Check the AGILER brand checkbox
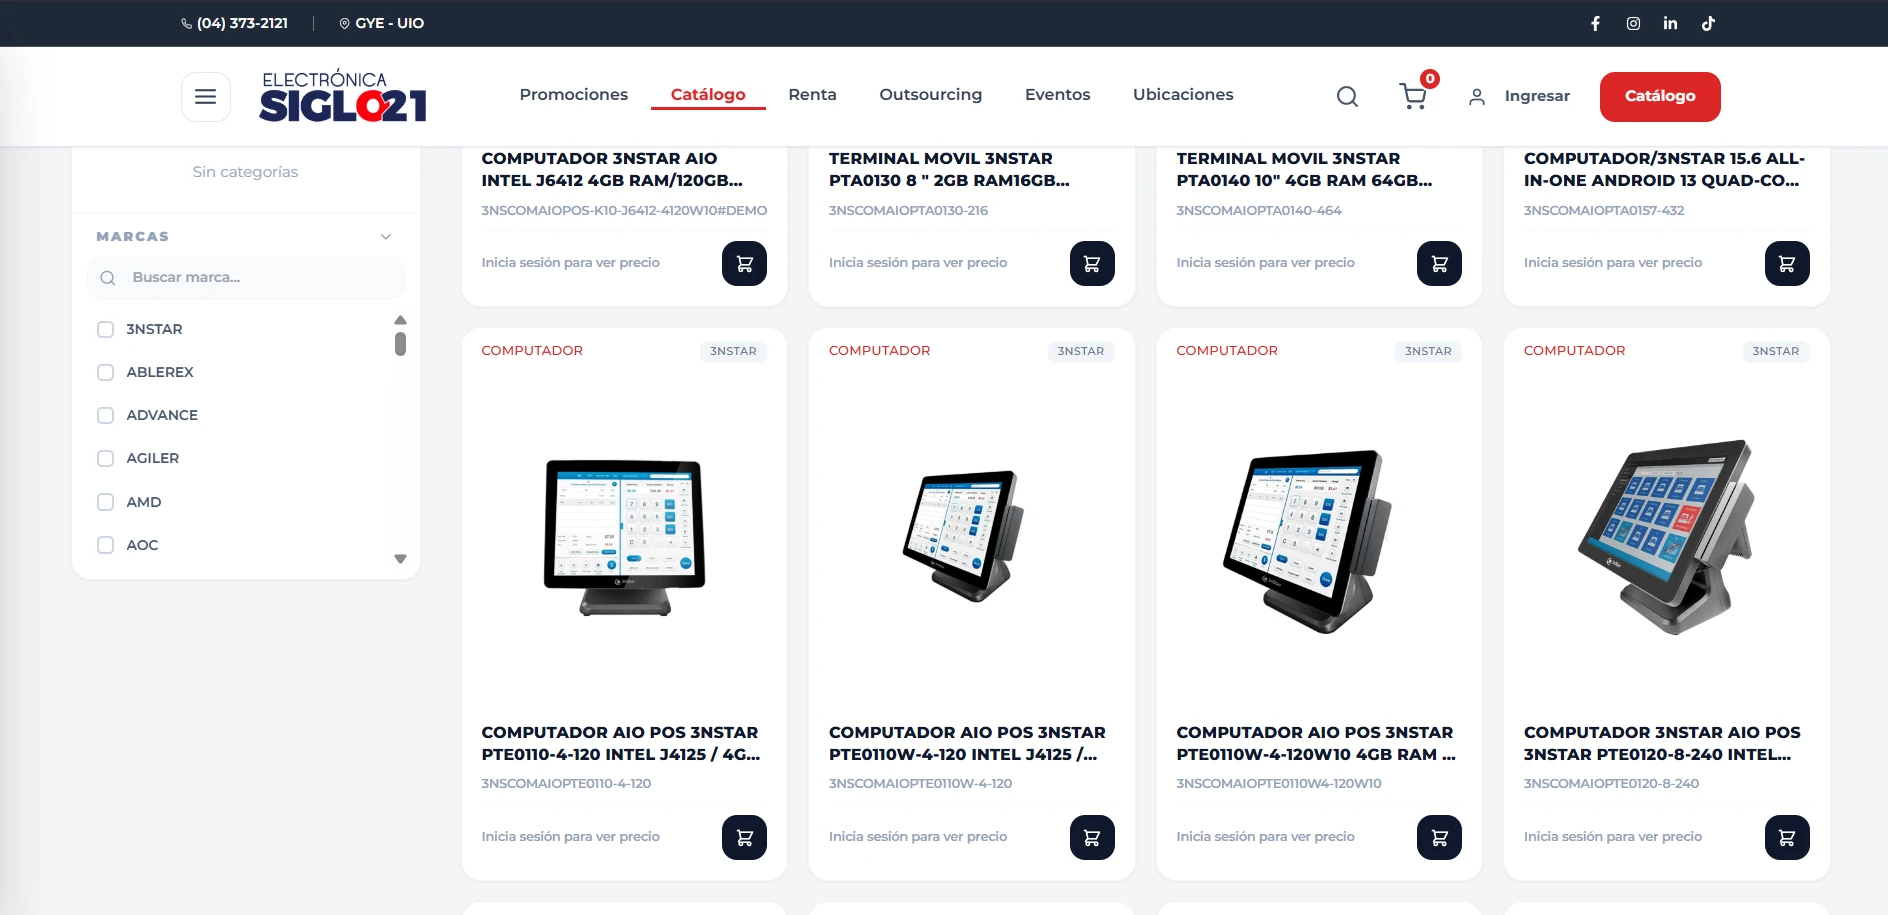 105,458
